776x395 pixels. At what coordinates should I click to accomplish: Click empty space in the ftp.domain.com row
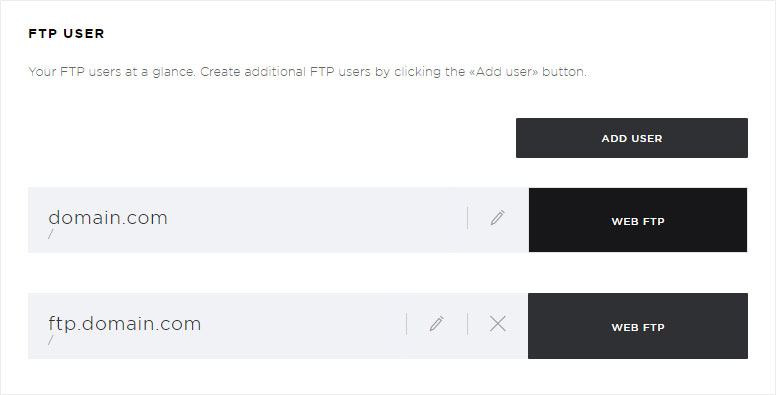point(302,326)
